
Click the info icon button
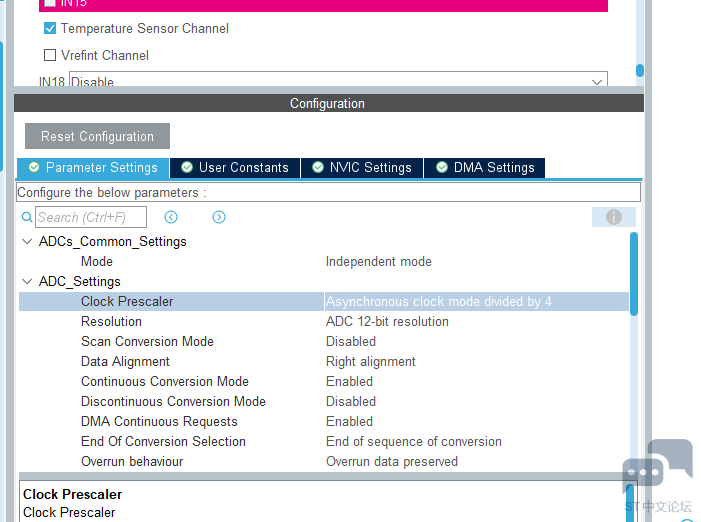614,217
